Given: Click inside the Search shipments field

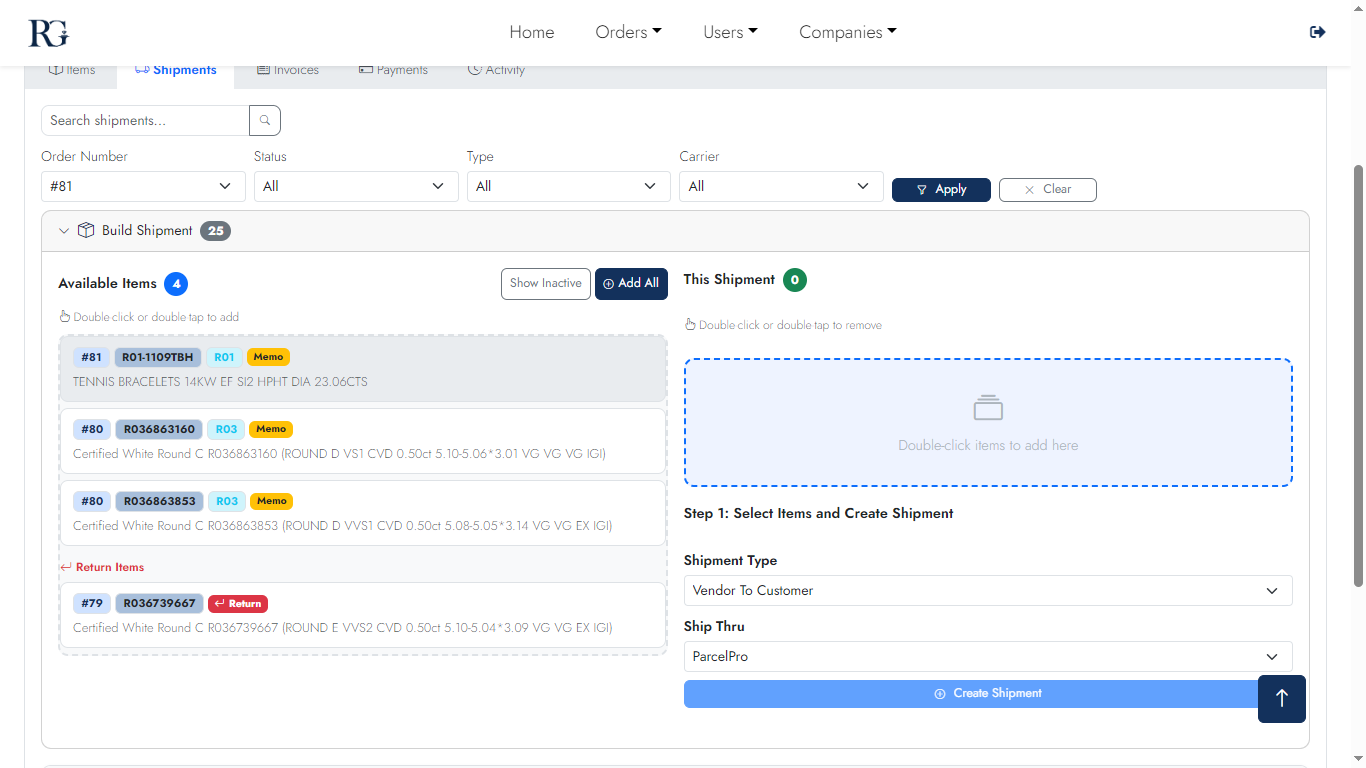Looking at the screenshot, I should click(143, 120).
